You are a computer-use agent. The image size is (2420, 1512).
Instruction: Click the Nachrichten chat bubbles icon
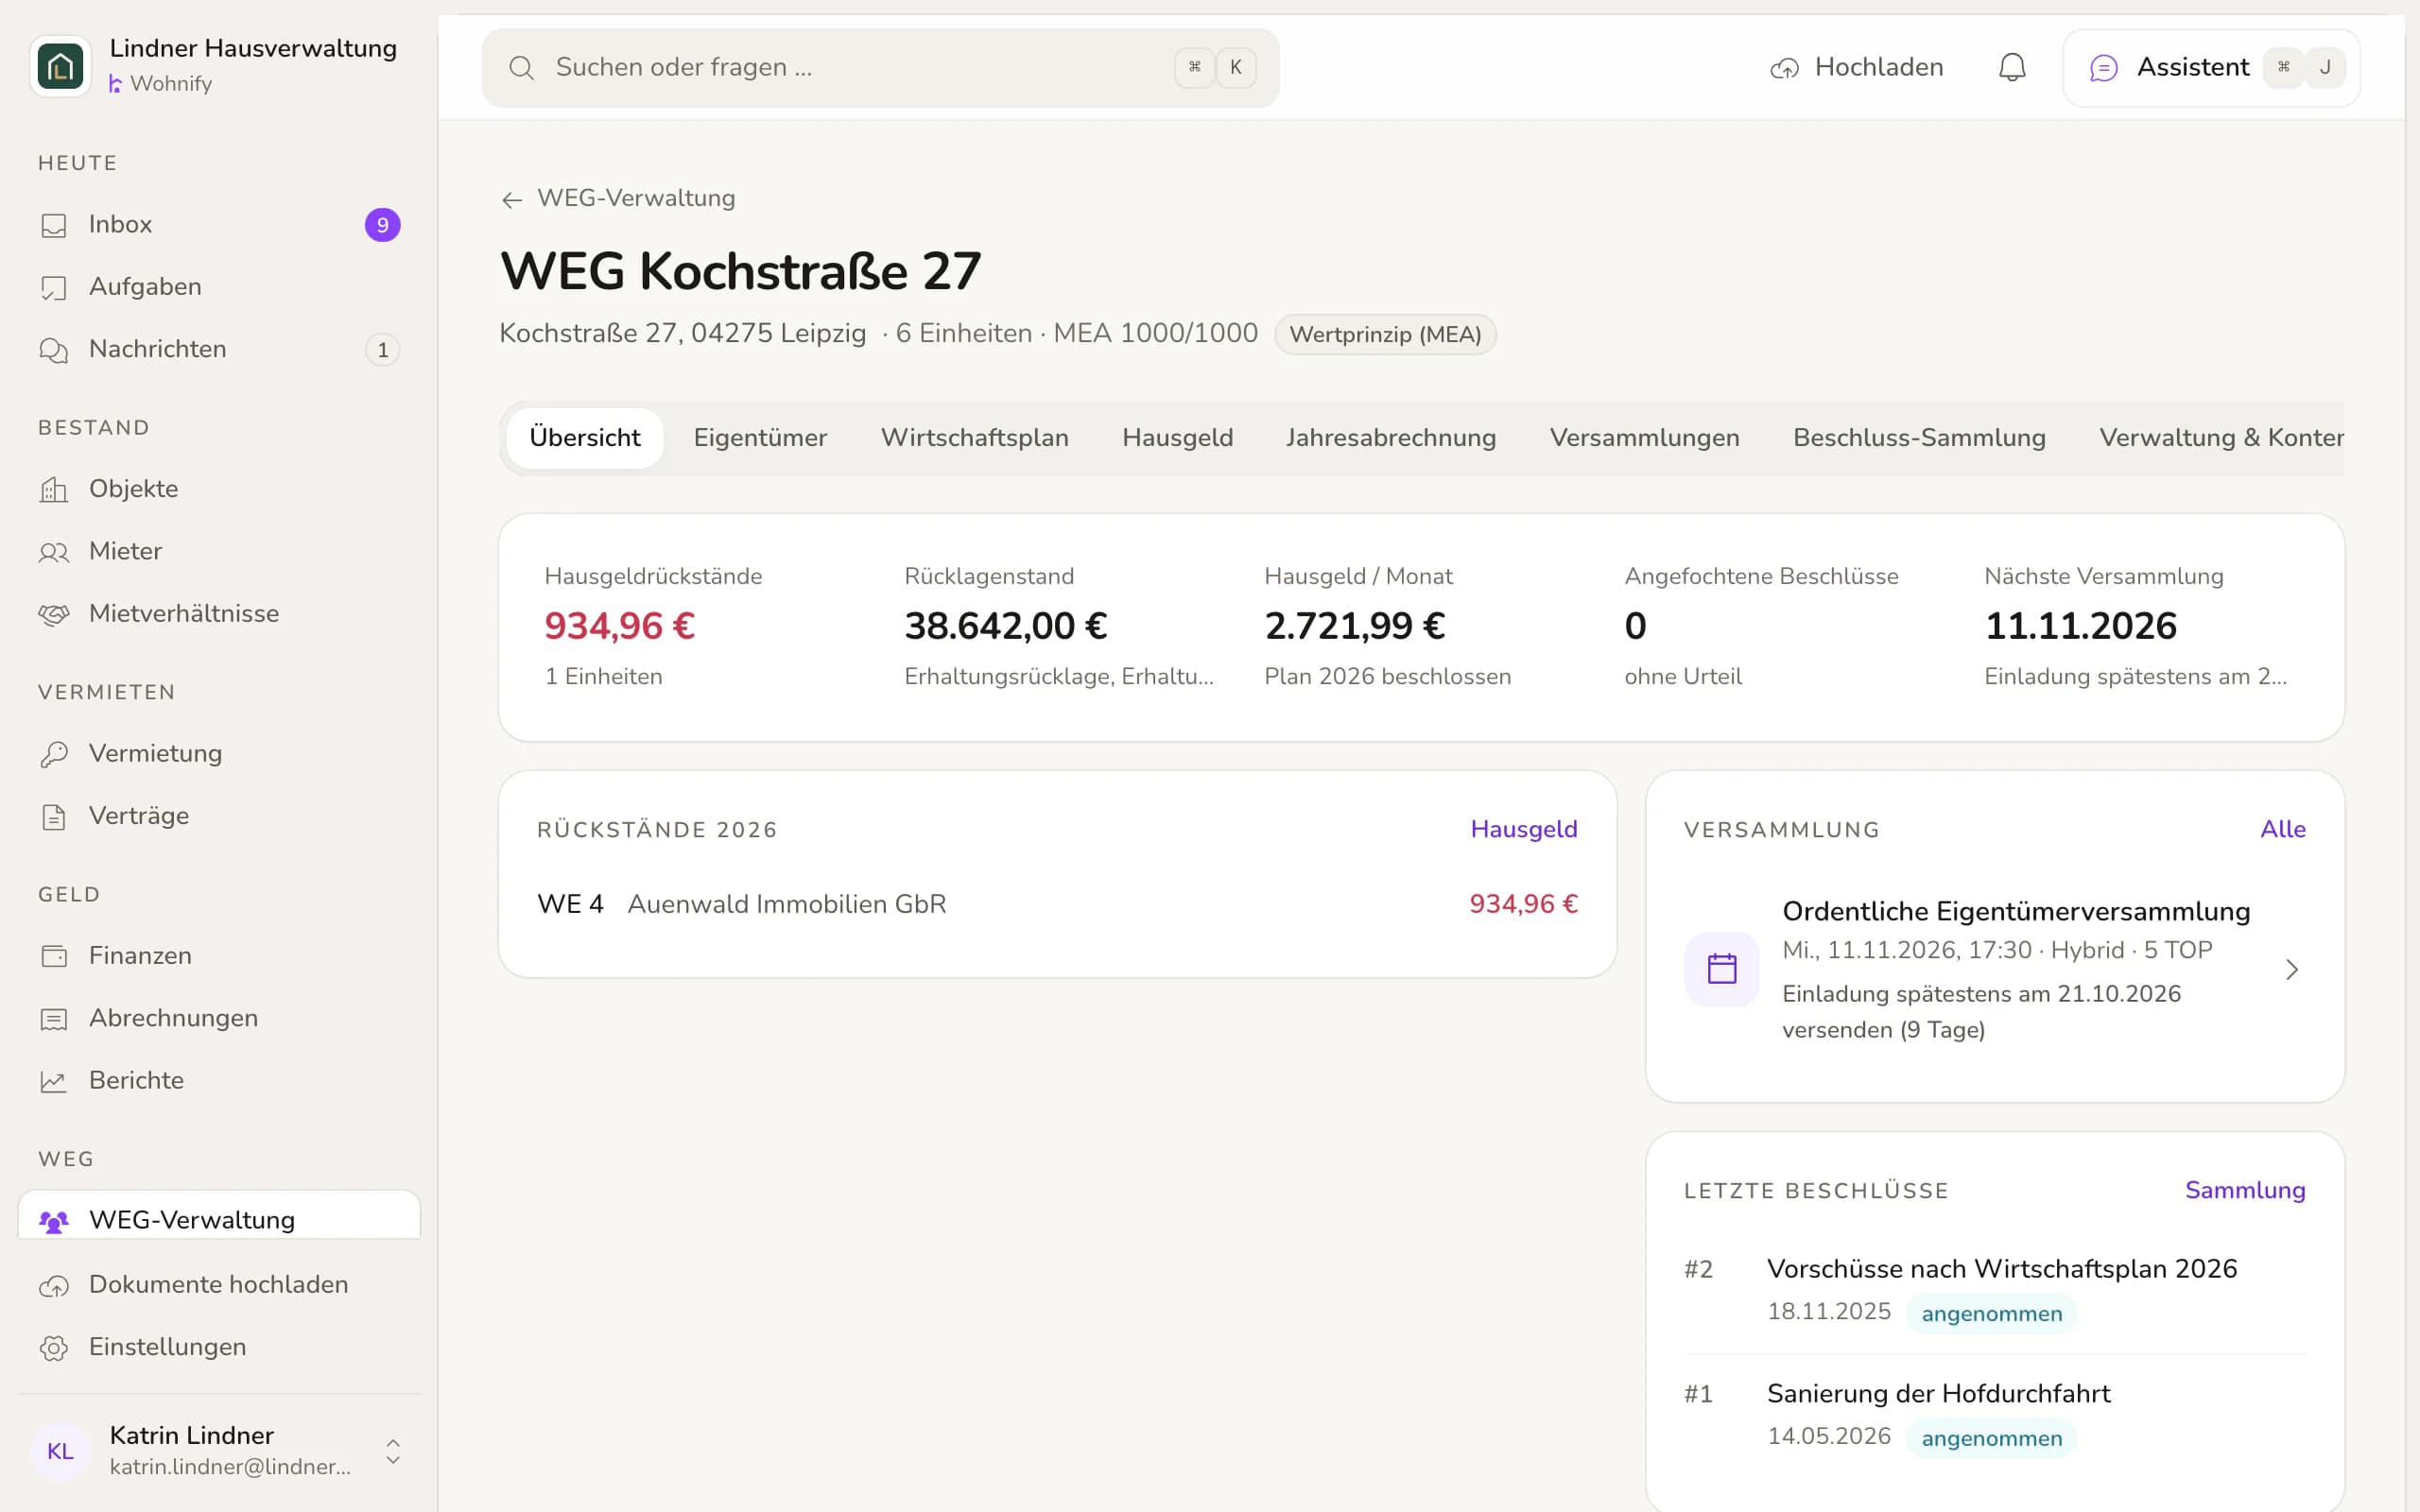pyautogui.click(x=54, y=350)
